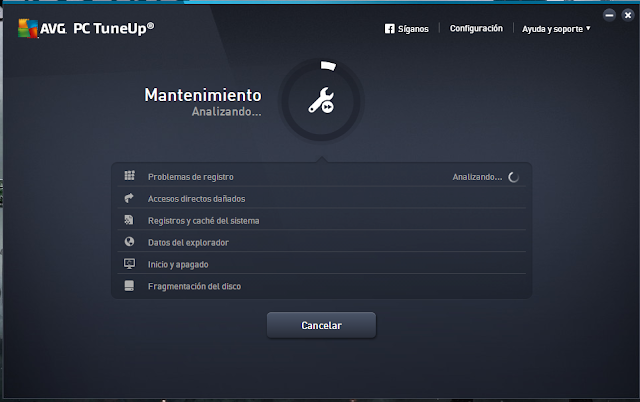Select Inicio y apagado text
The width and height of the screenshot is (640, 402).
click(x=178, y=264)
